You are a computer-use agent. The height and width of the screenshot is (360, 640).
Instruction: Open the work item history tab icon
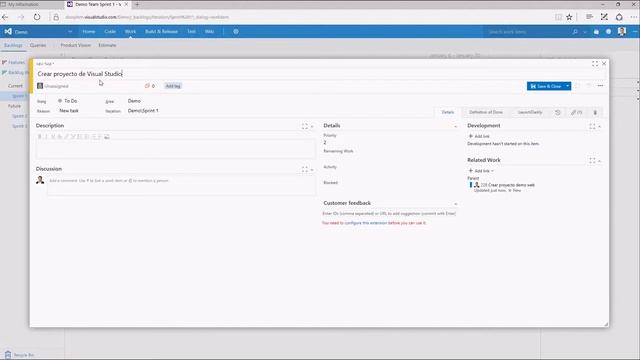558,112
